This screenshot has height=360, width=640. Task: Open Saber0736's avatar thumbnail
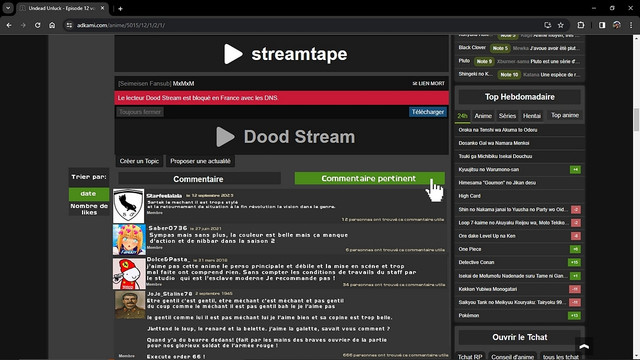click(129, 240)
